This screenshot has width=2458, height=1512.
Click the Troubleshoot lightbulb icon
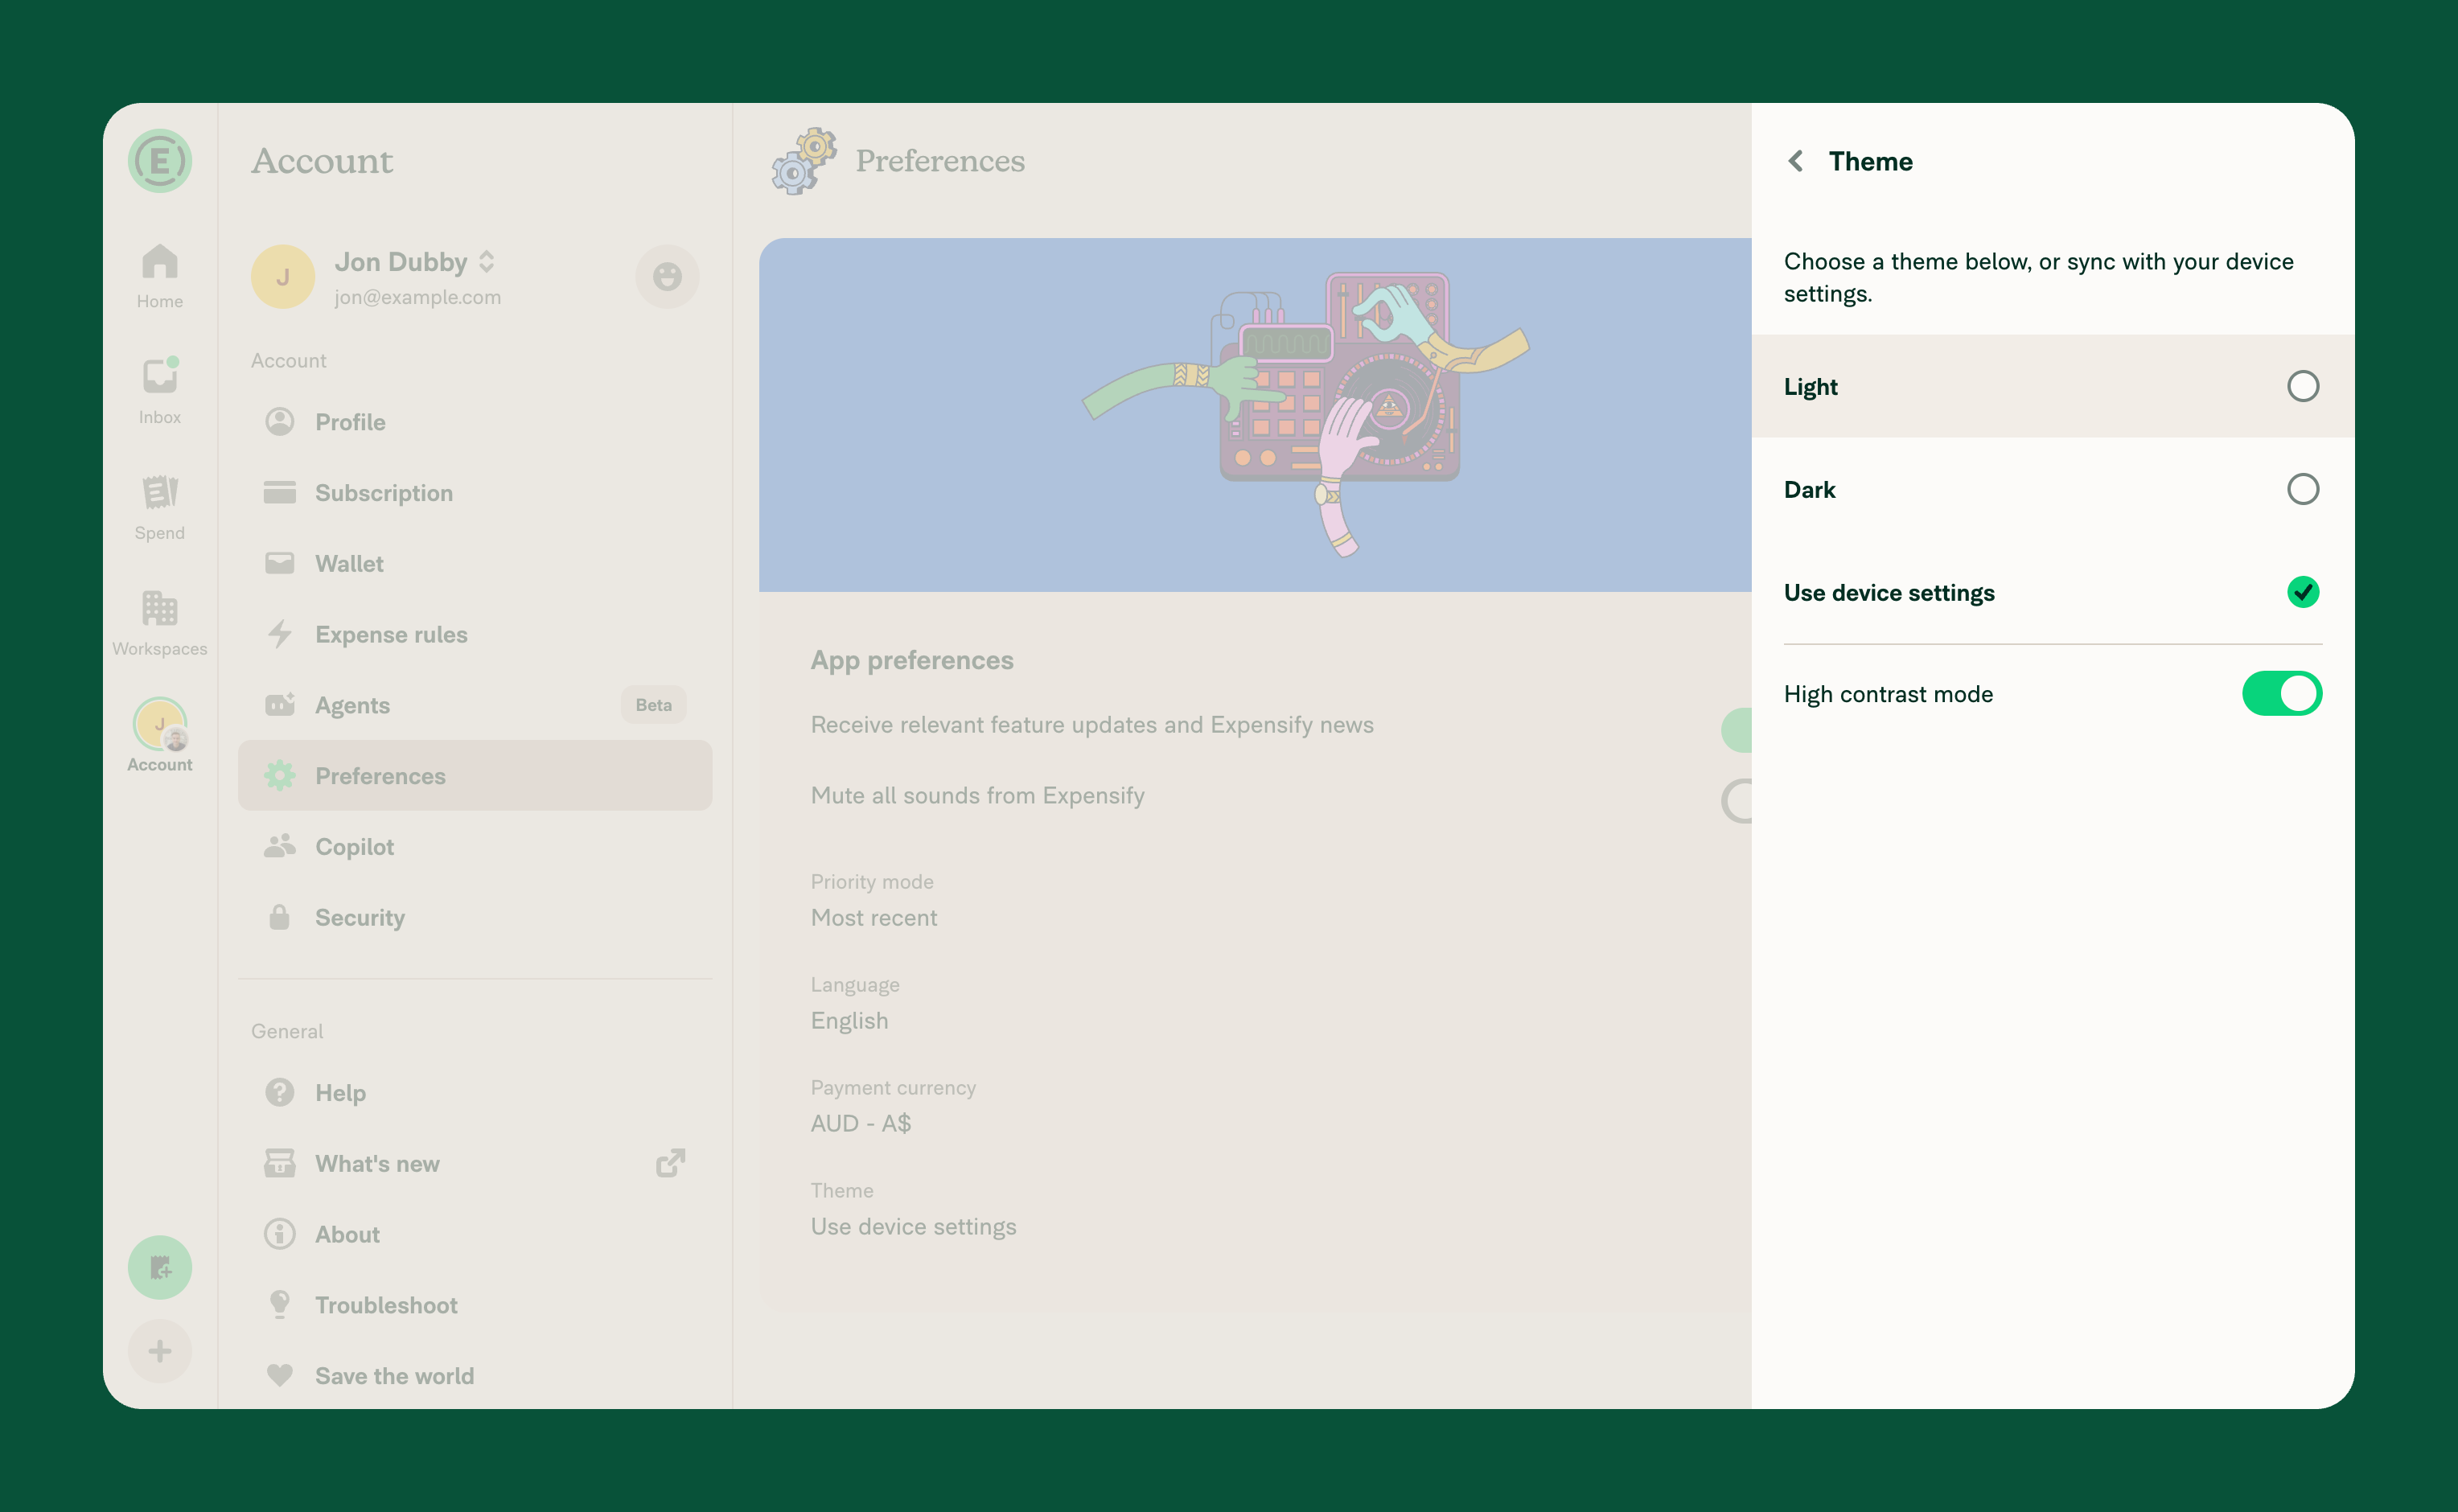279,1304
